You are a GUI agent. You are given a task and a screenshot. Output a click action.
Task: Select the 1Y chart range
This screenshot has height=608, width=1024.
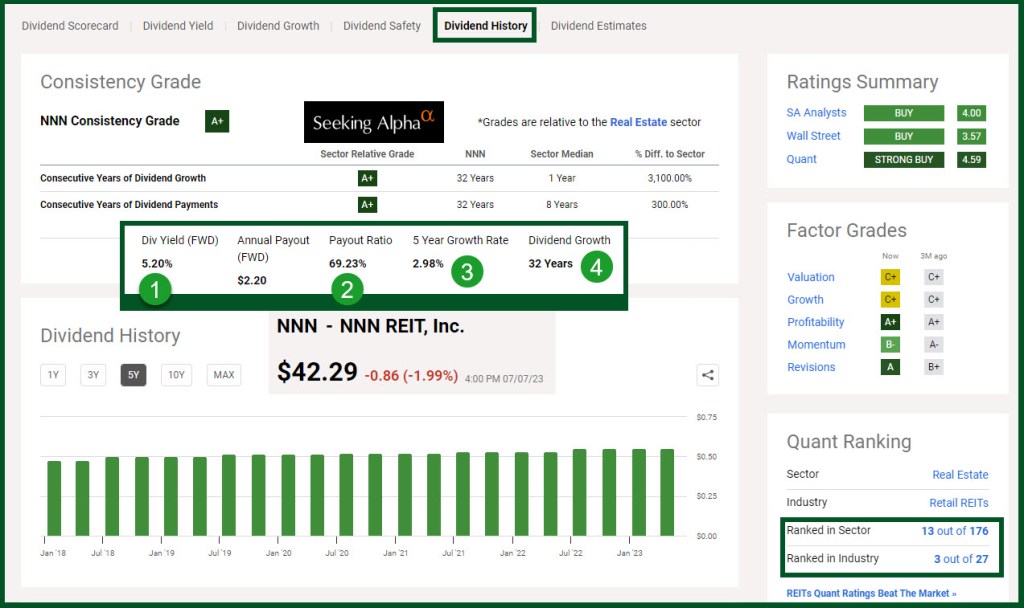click(x=54, y=375)
